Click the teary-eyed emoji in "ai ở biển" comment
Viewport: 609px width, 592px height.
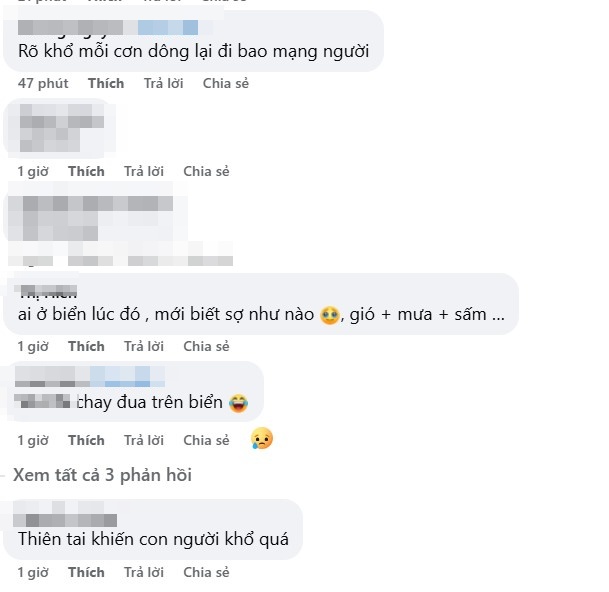[329, 315]
